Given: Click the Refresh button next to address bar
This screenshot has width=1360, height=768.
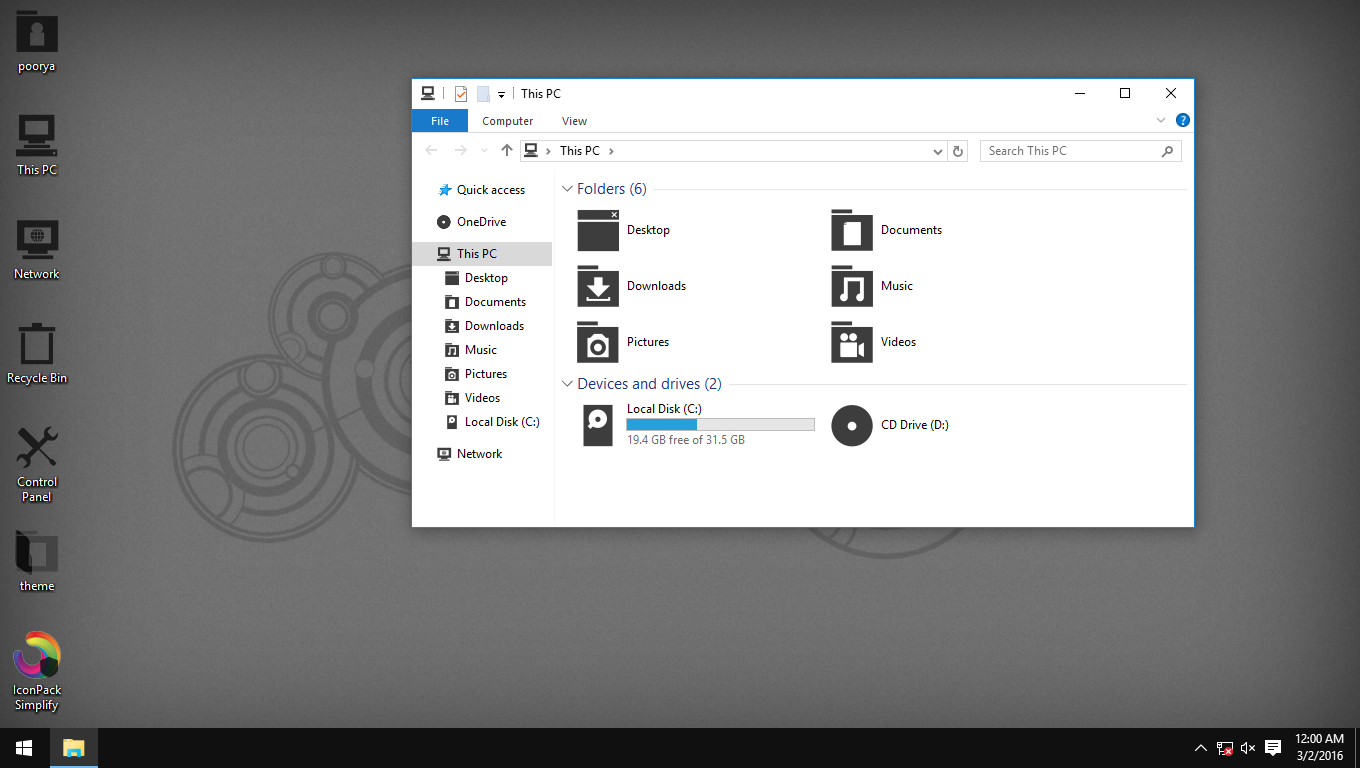Looking at the screenshot, I should click(x=957, y=150).
